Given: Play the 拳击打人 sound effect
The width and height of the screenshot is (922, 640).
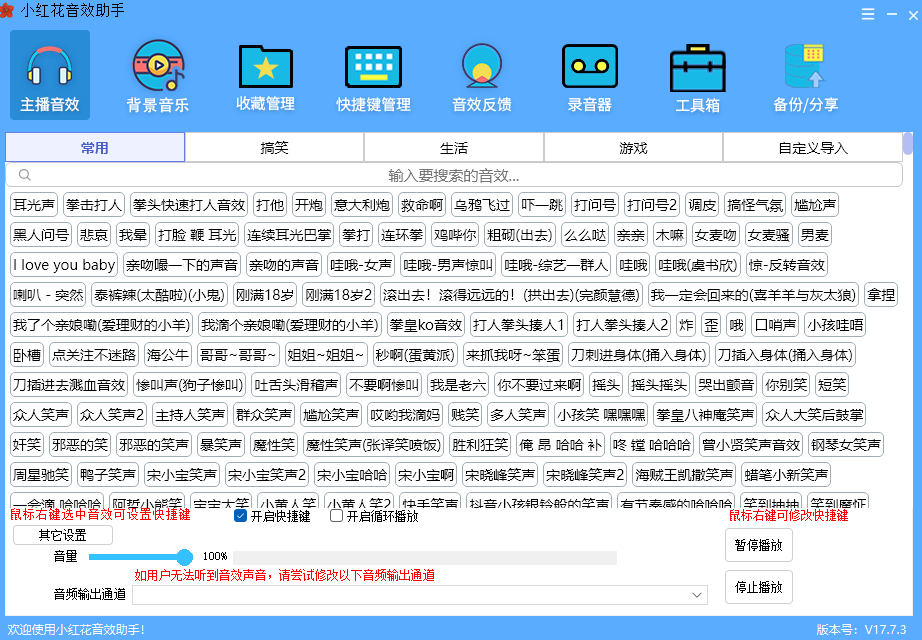Looking at the screenshot, I should (x=94, y=205).
